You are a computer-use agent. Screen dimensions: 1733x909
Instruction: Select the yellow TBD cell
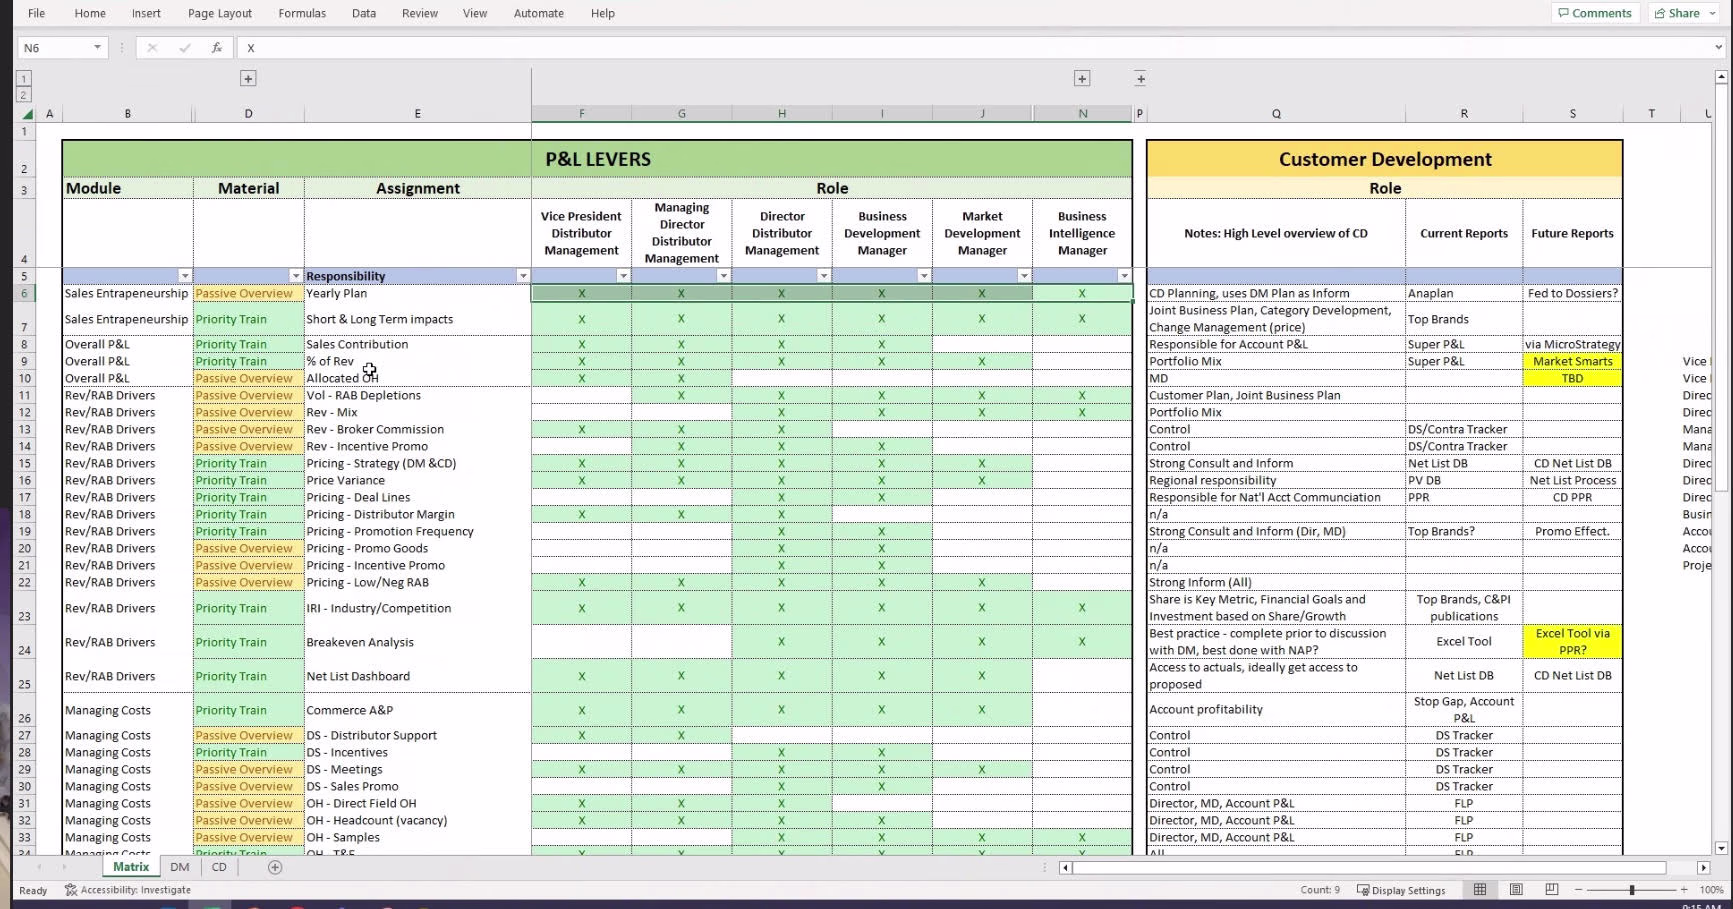tap(1572, 378)
